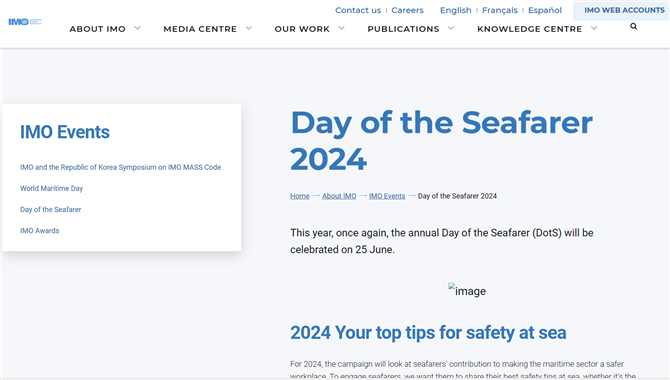Open the ABOUT IMO menu
Viewport: 670px width, 380px height.
(x=97, y=29)
